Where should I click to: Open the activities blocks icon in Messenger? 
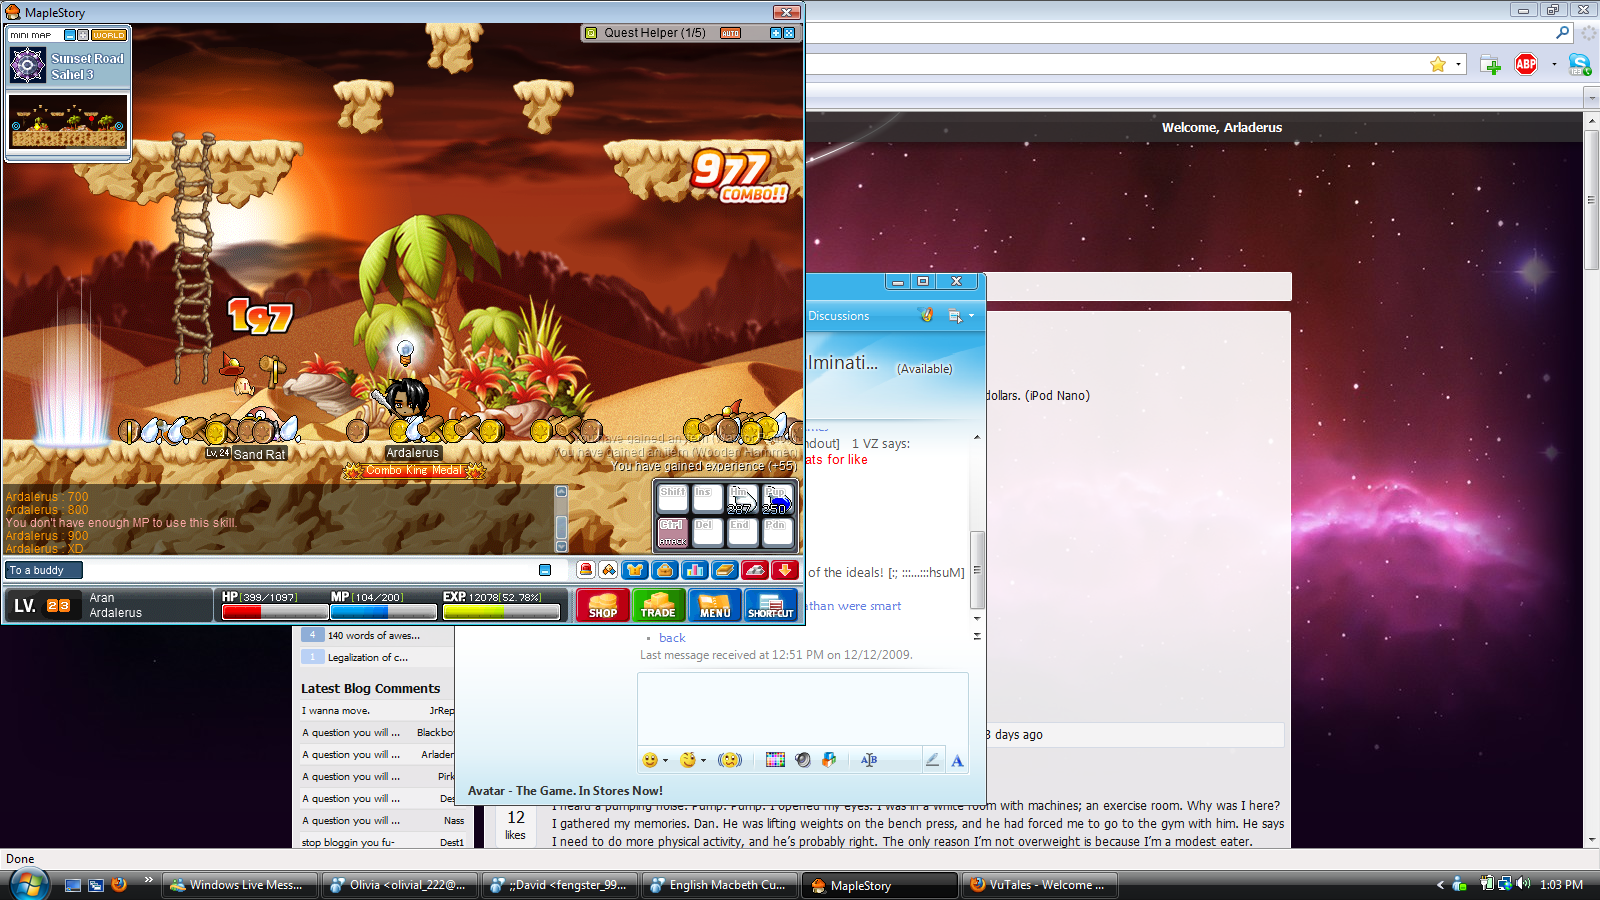tap(829, 760)
